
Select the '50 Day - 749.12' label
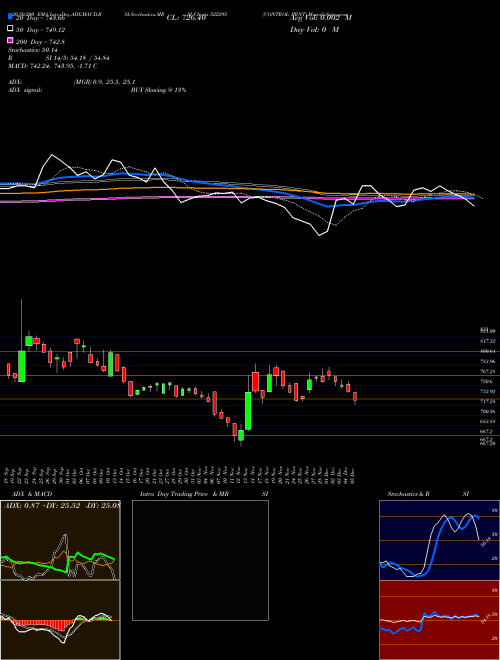pos(40,30)
